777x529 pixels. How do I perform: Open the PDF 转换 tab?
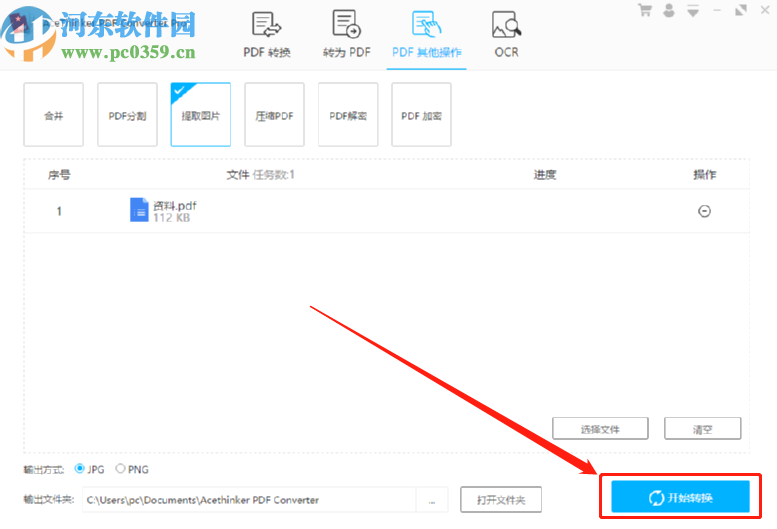tap(267, 35)
